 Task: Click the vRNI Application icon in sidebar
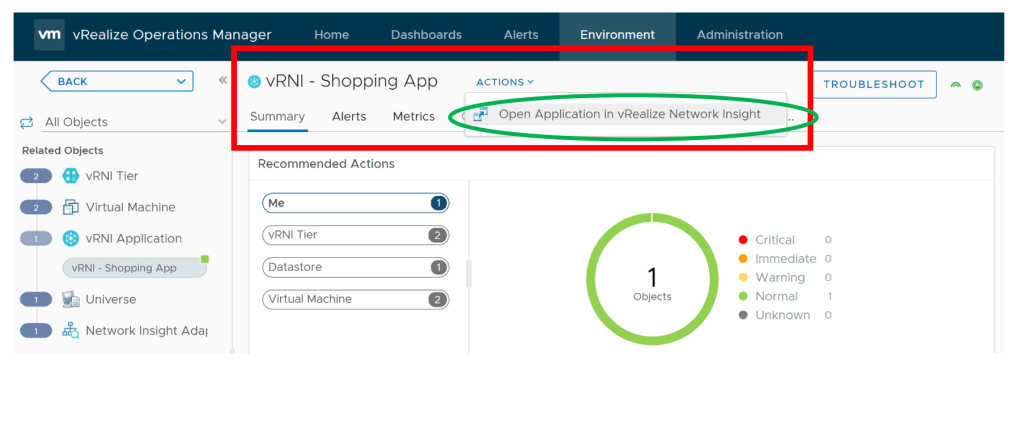click(70, 238)
